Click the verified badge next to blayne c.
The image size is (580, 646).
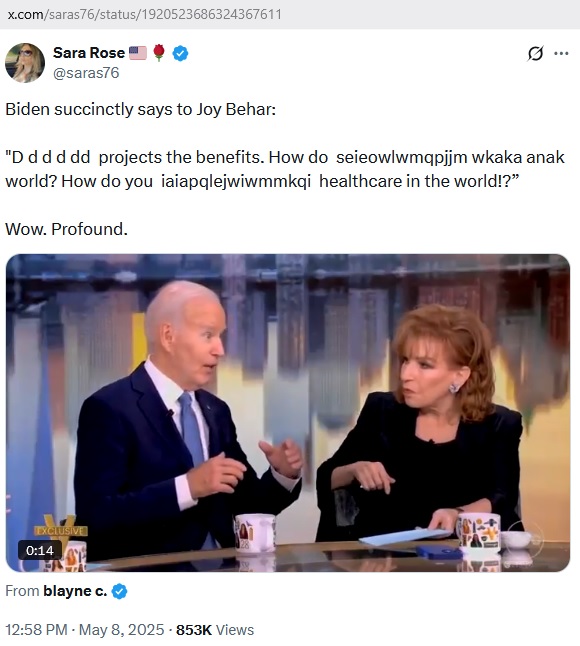point(119,591)
